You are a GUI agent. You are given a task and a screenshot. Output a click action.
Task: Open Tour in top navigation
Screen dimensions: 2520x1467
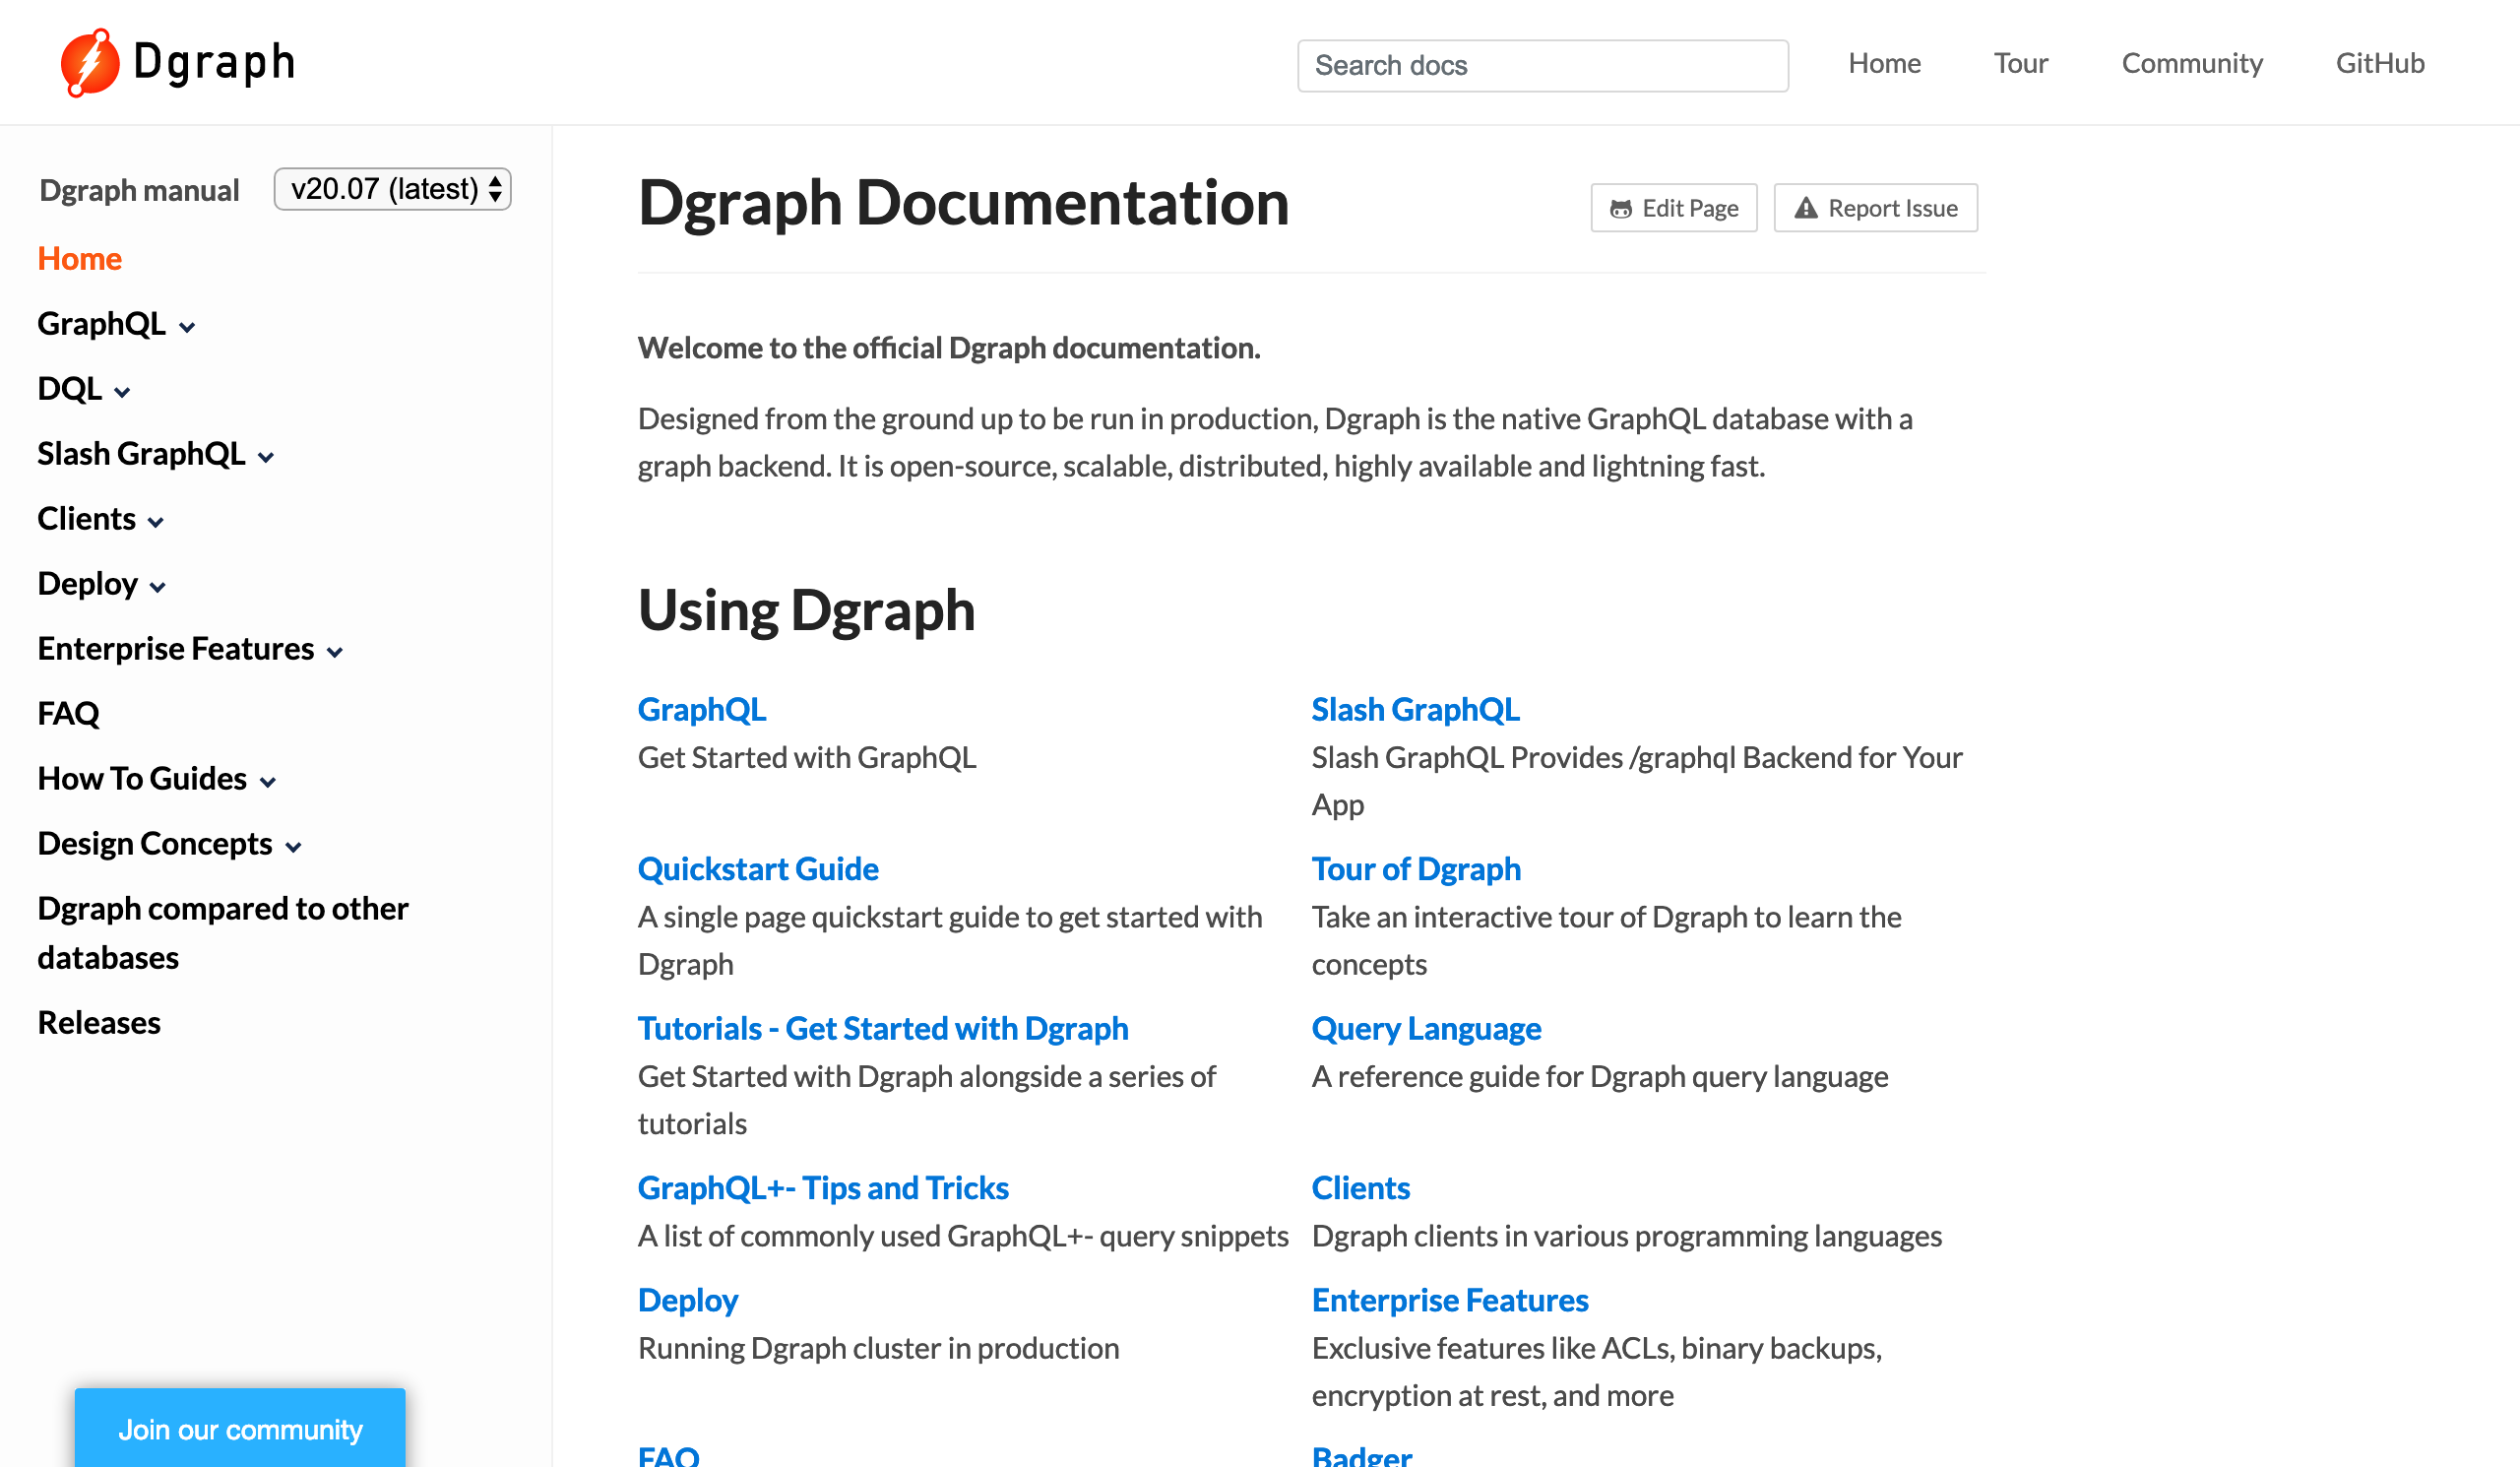pyautogui.click(x=2021, y=64)
